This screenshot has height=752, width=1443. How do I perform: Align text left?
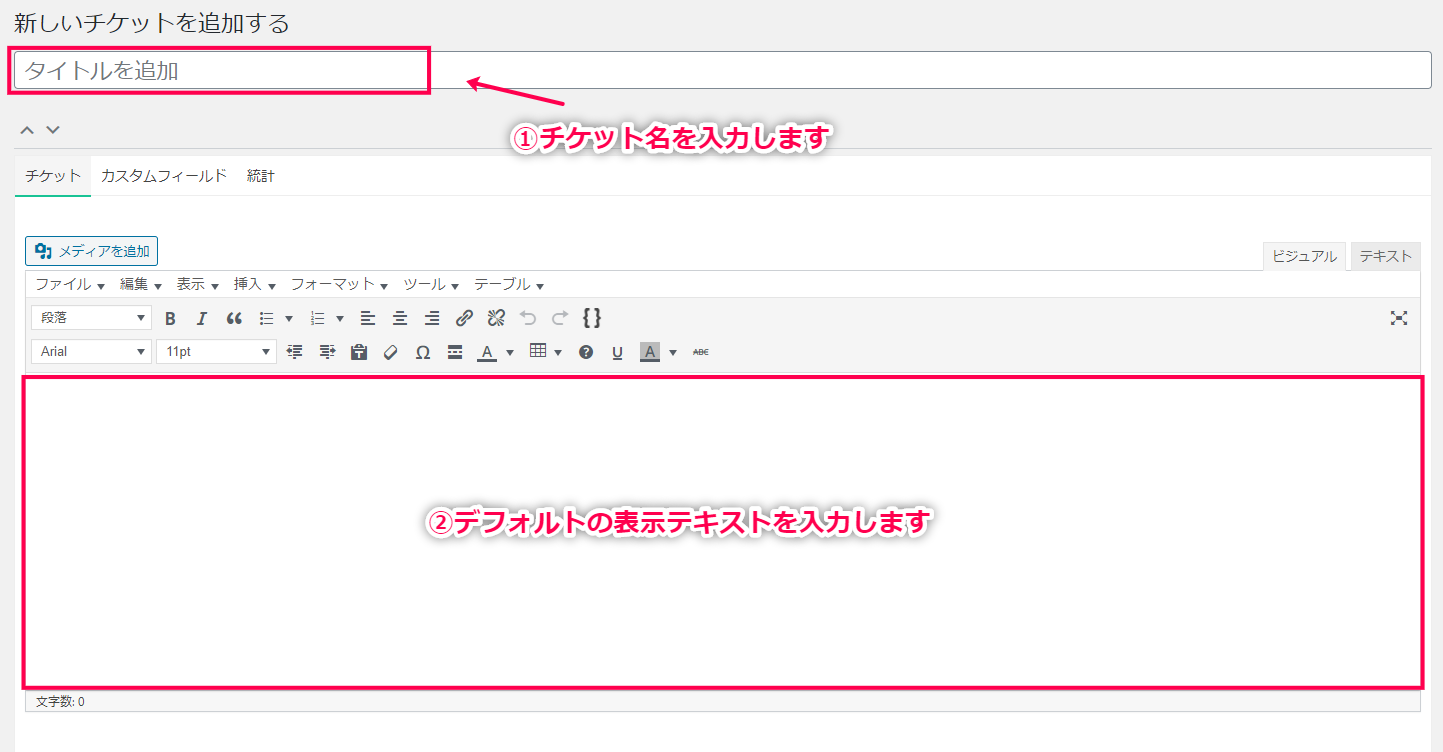368,318
